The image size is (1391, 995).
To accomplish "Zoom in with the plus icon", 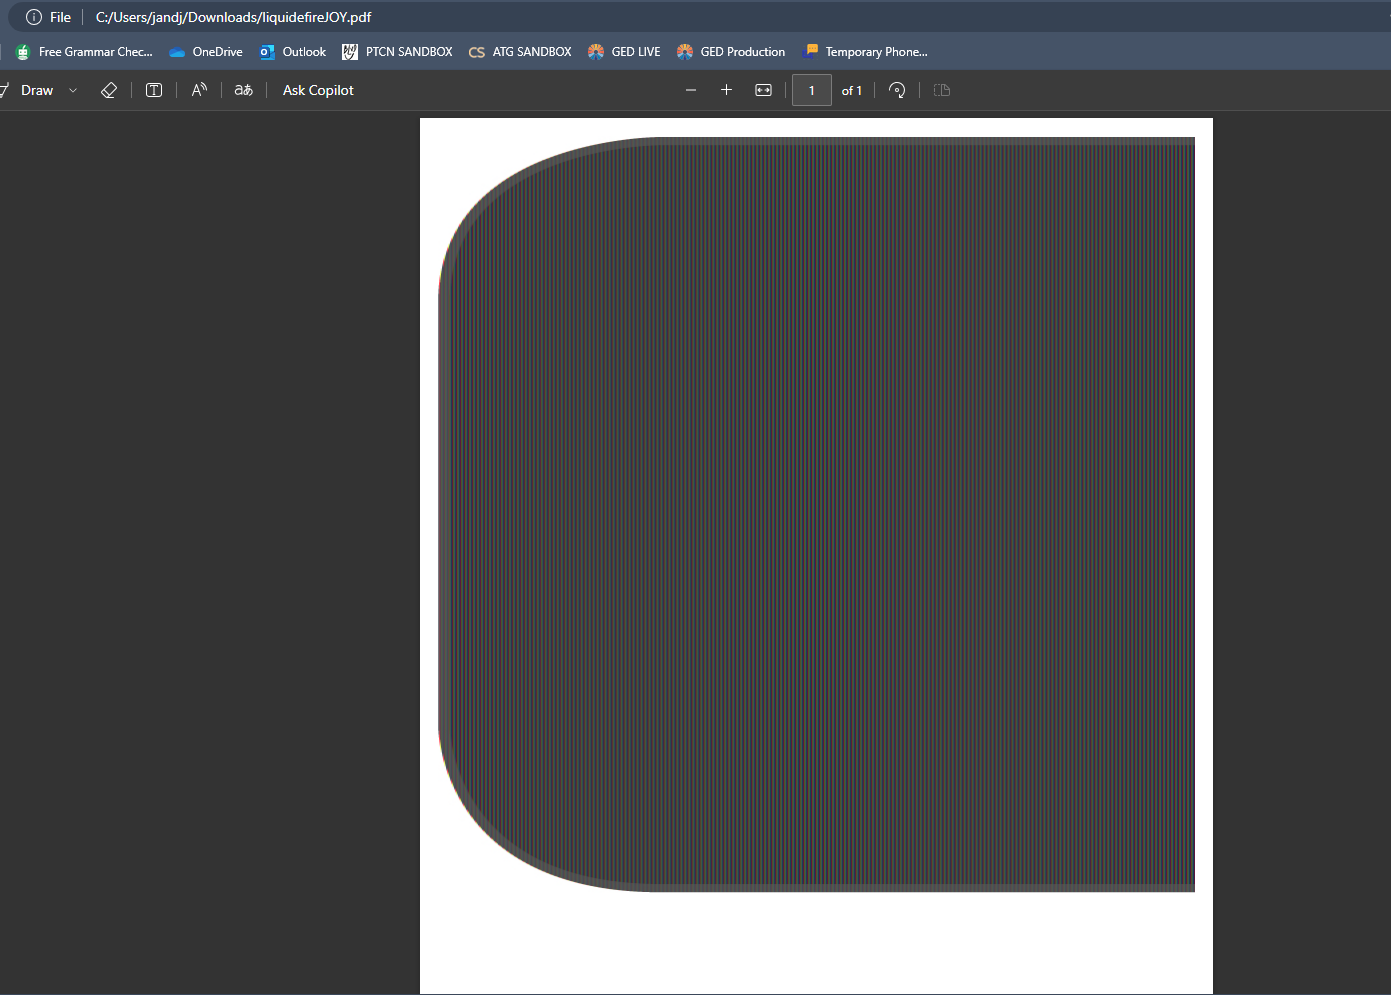I will pos(726,90).
